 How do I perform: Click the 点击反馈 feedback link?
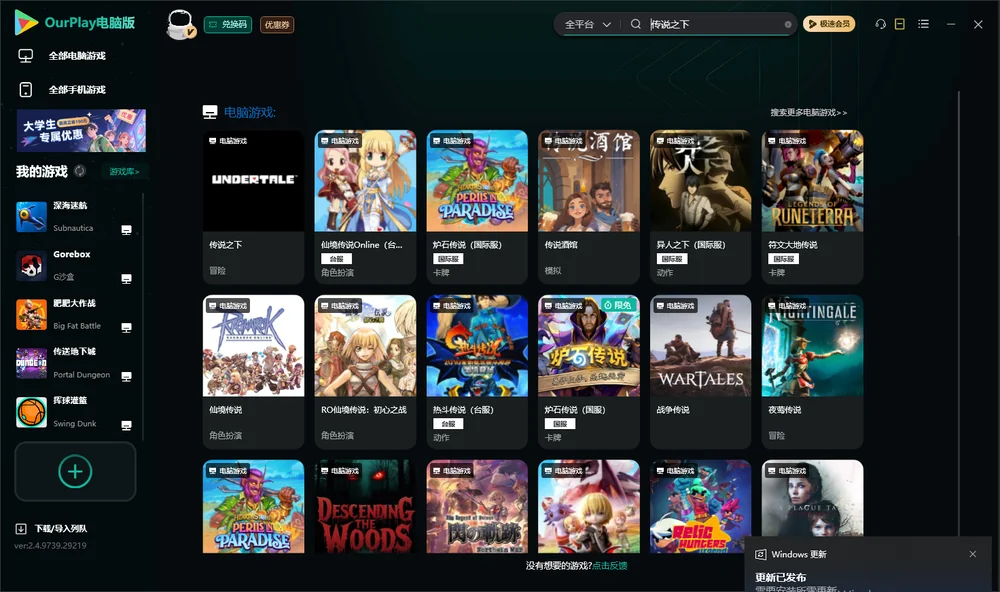click(610, 565)
